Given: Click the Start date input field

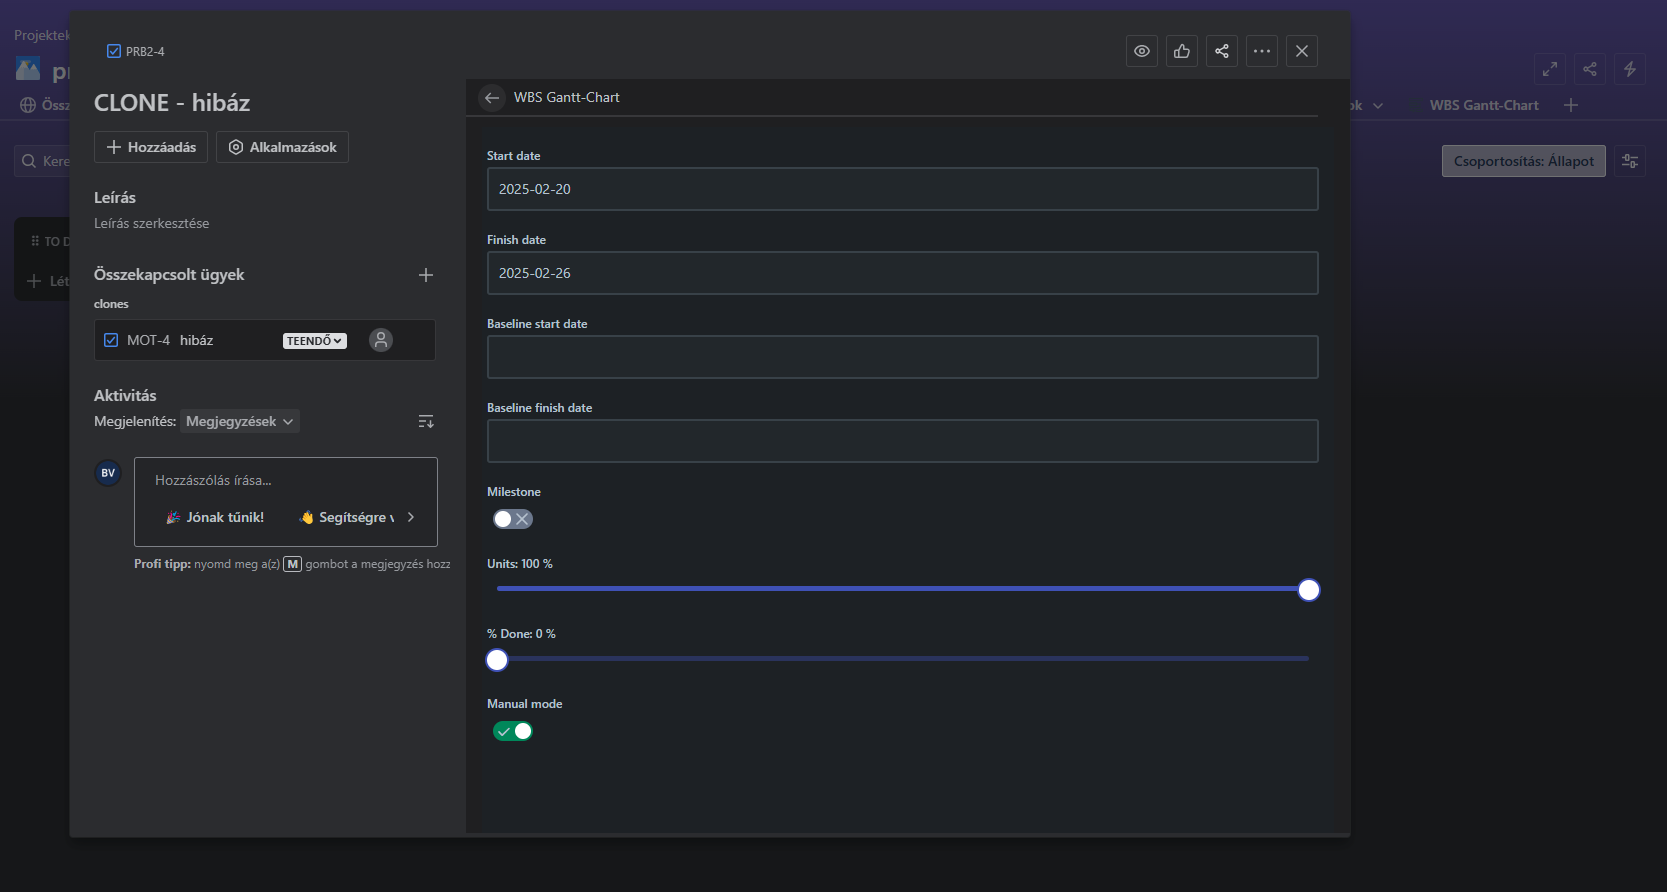Looking at the screenshot, I should [902, 189].
